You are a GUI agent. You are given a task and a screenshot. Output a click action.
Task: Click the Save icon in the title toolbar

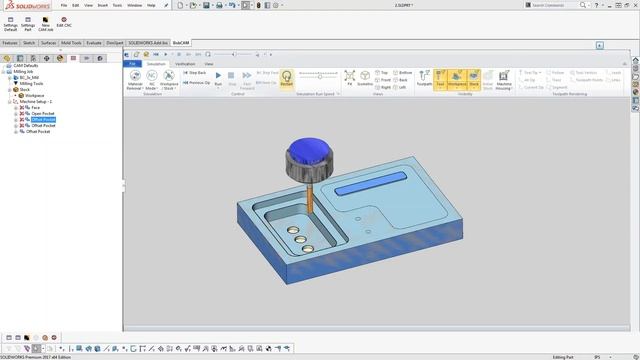pyautogui.click(x=206, y=5)
